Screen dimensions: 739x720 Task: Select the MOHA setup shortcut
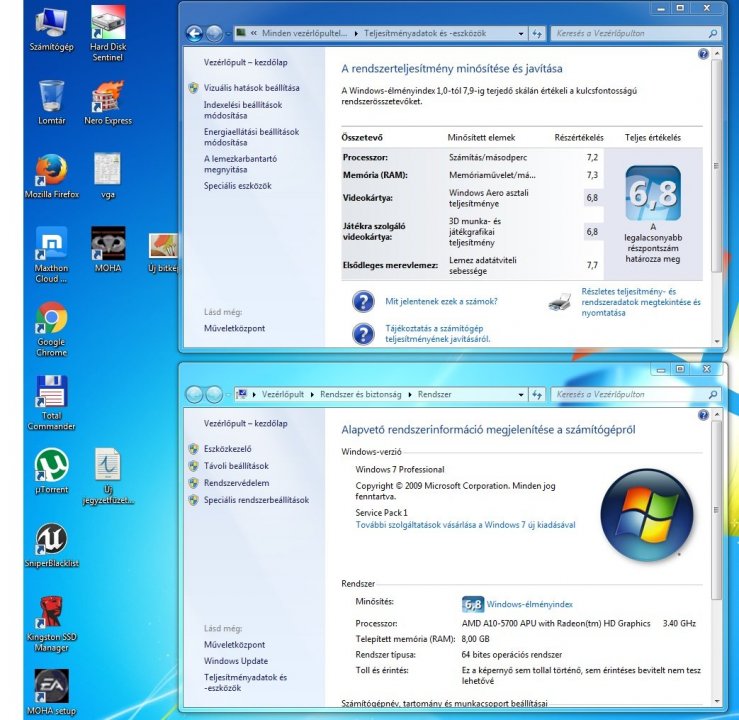click(51, 693)
